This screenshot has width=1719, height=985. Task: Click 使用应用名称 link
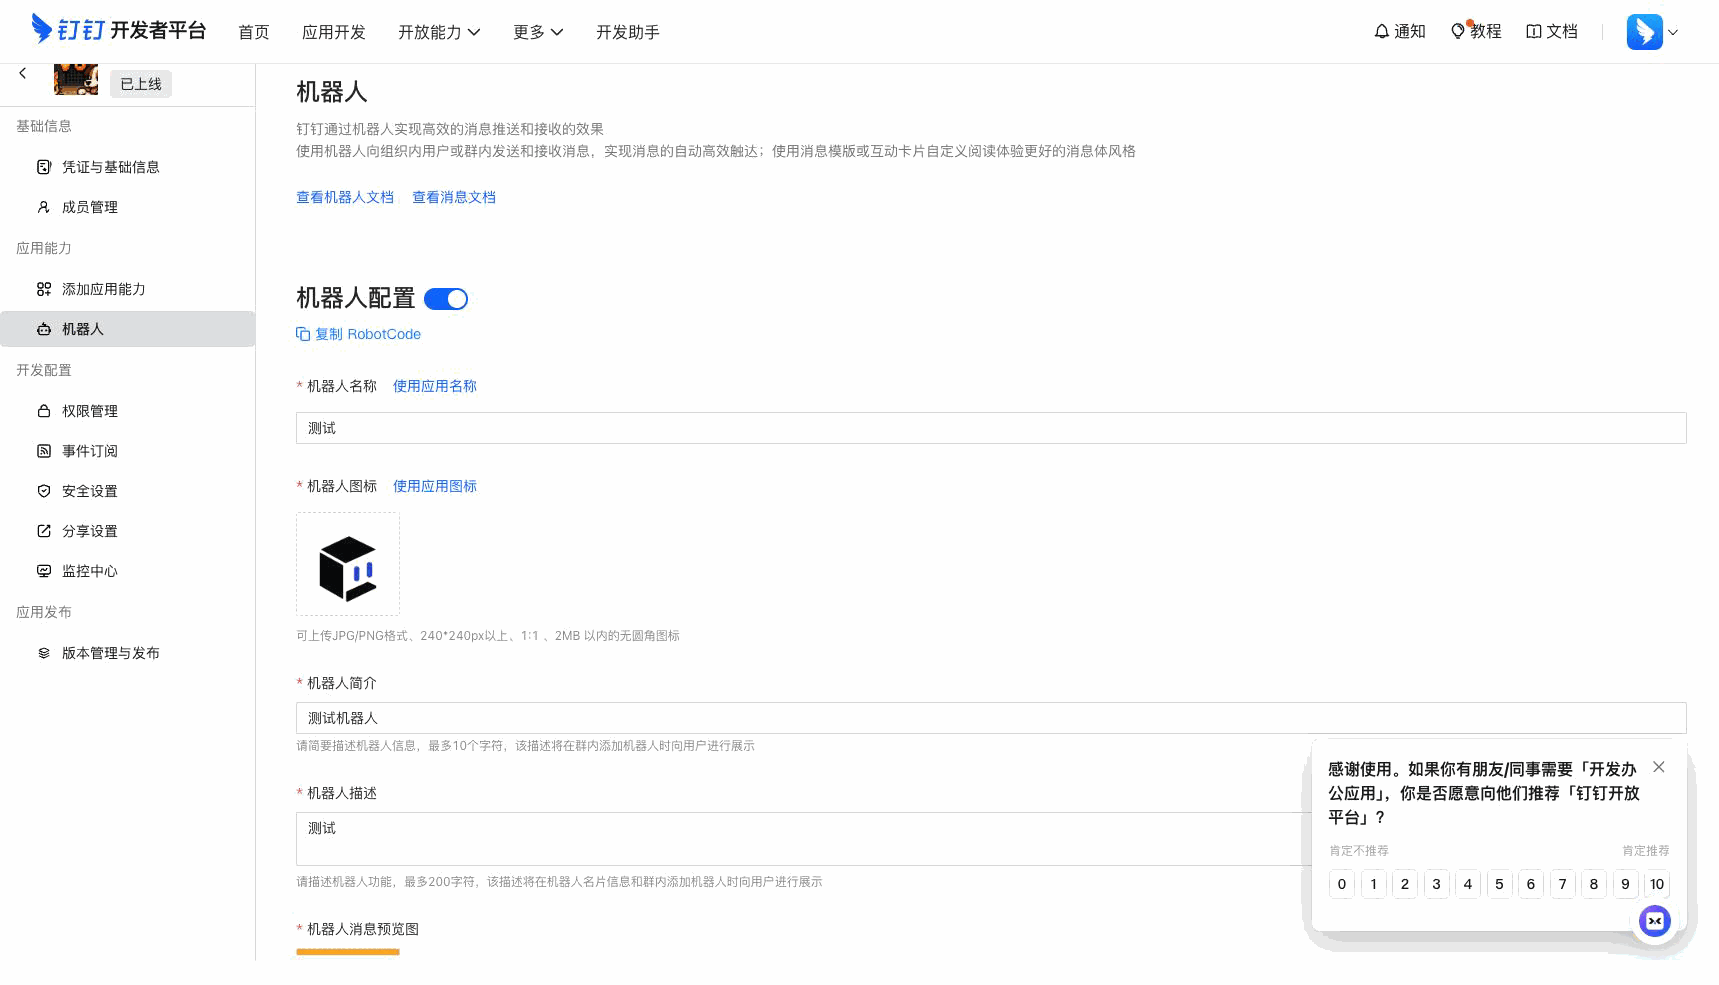coord(435,386)
